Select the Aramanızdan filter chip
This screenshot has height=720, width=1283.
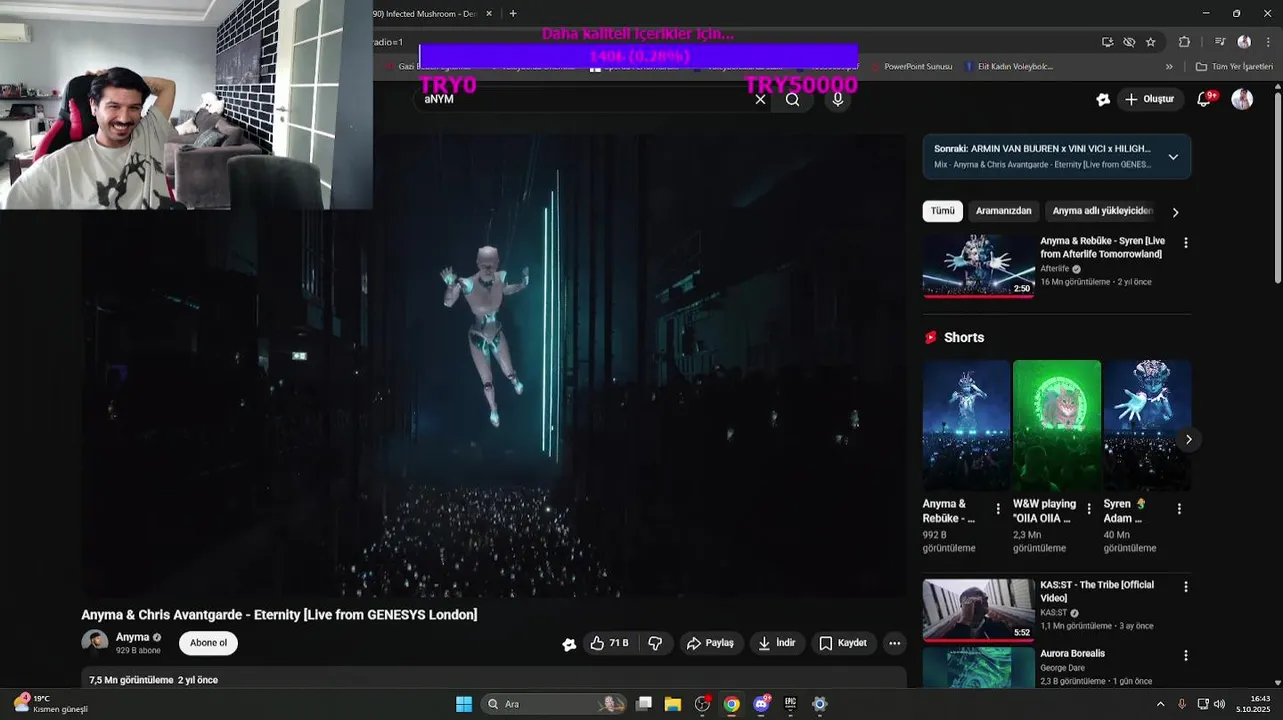point(1003,211)
